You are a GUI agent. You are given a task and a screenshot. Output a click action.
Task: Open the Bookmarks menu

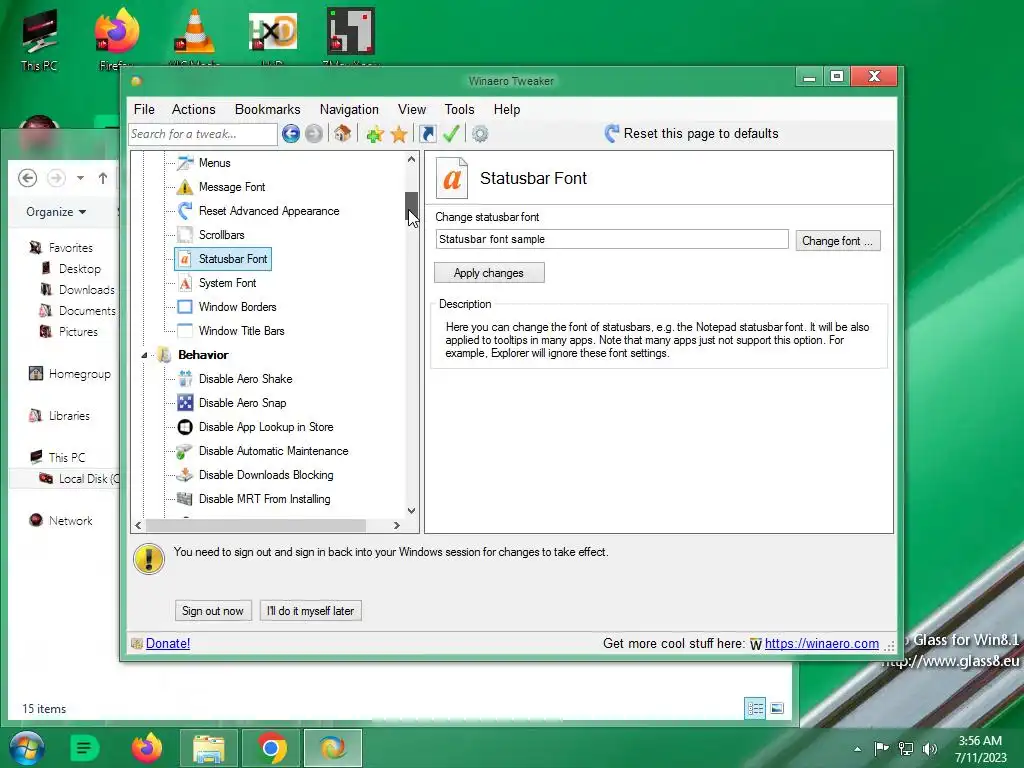(x=268, y=109)
